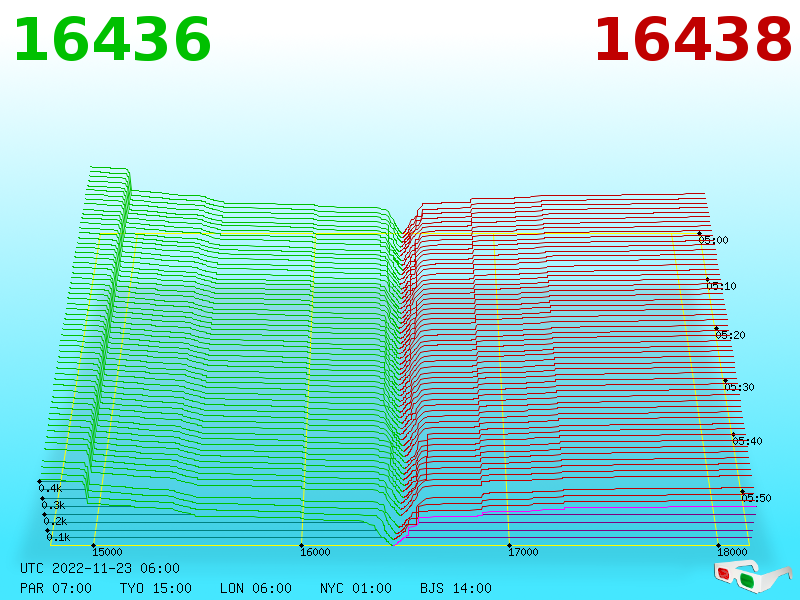This screenshot has height=600, width=800.
Task: Click the 05:30 time marker
Action: 739,387
